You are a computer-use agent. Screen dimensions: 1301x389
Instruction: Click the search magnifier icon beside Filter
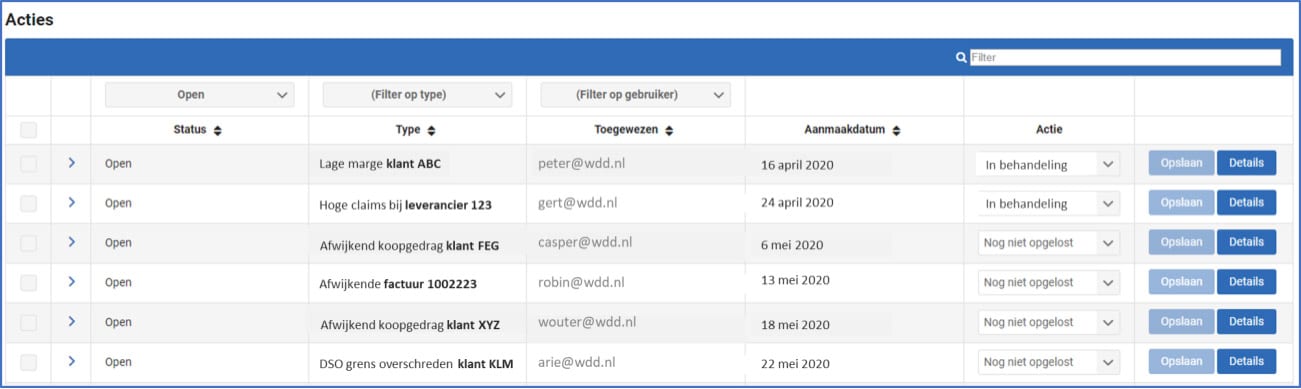(961, 58)
